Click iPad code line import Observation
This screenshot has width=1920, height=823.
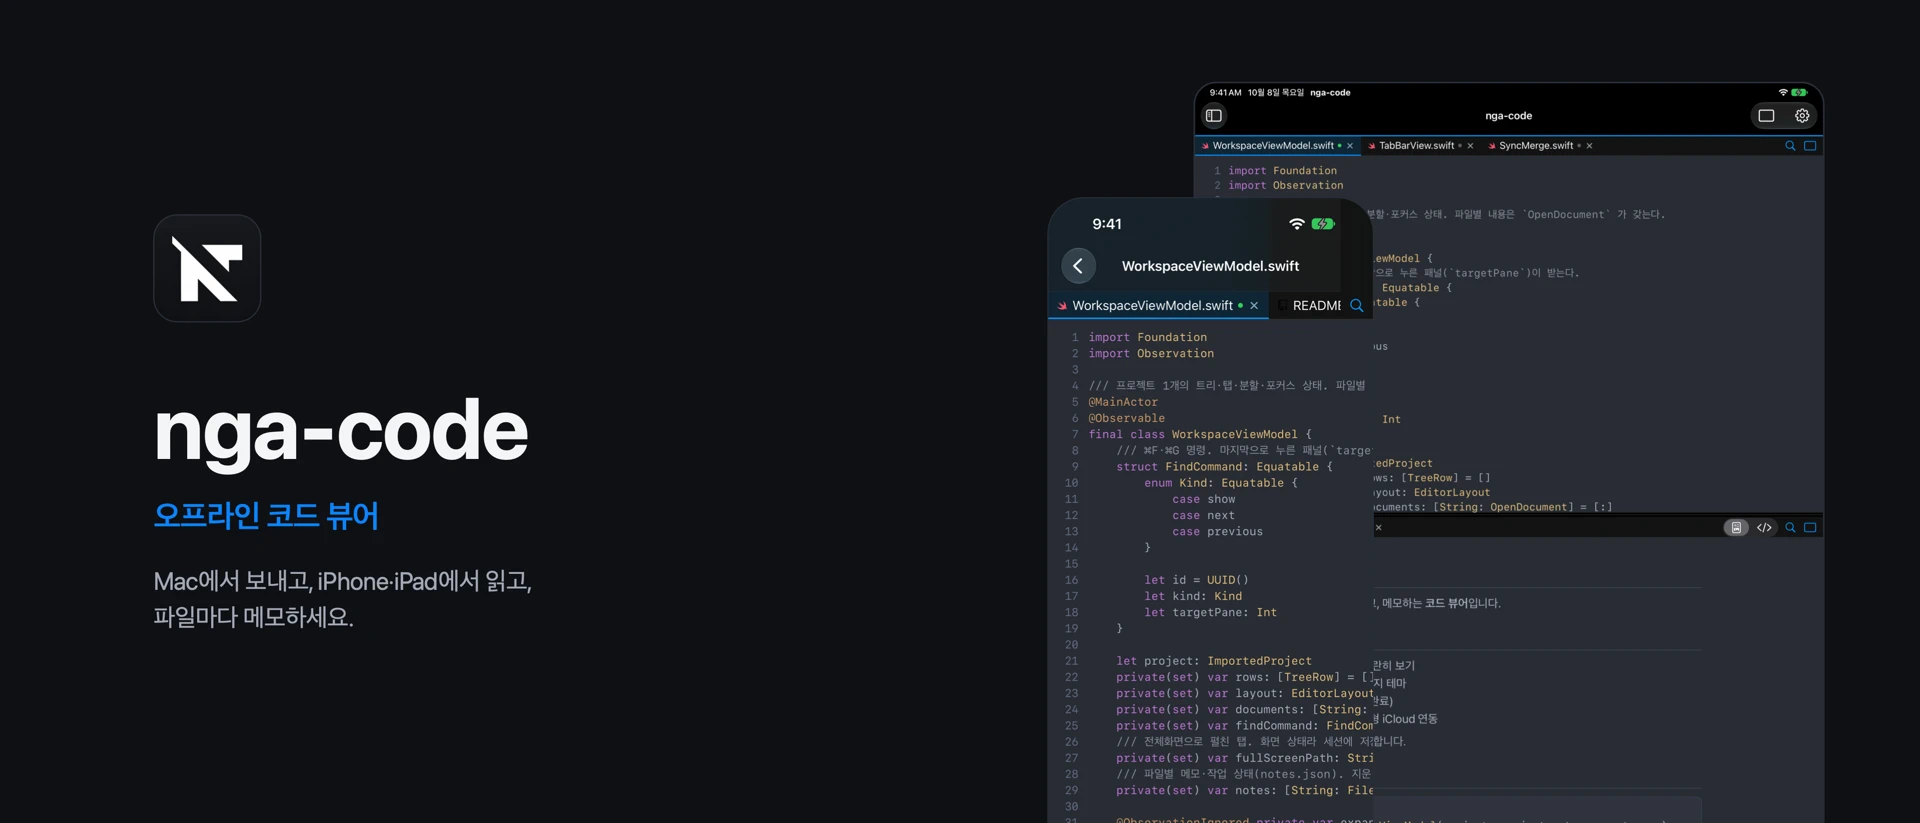coord(1285,186)
